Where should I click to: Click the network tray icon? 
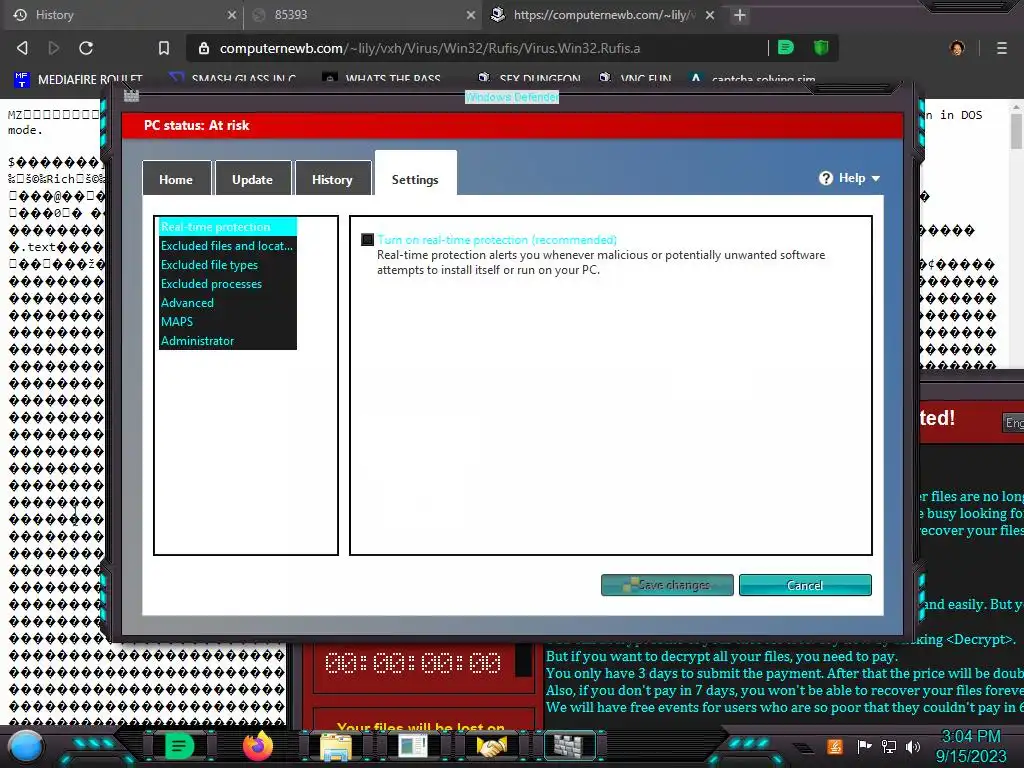pyautogui.click(x=889, y=746)
